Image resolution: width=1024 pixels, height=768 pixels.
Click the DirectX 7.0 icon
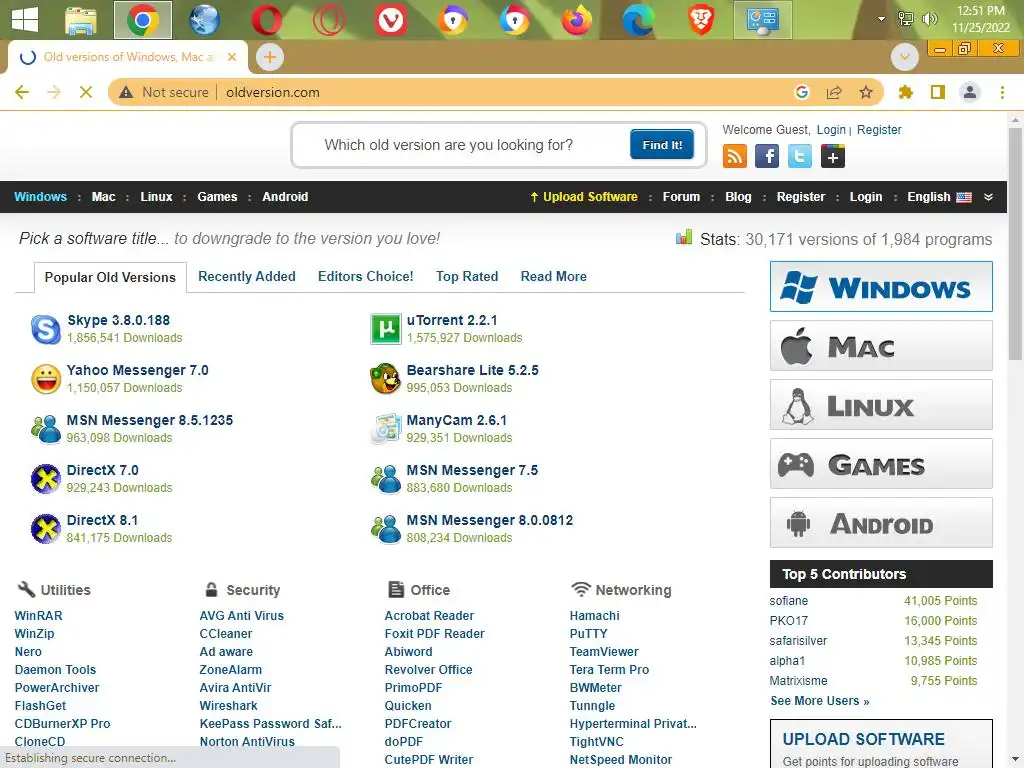click(46, 479)
